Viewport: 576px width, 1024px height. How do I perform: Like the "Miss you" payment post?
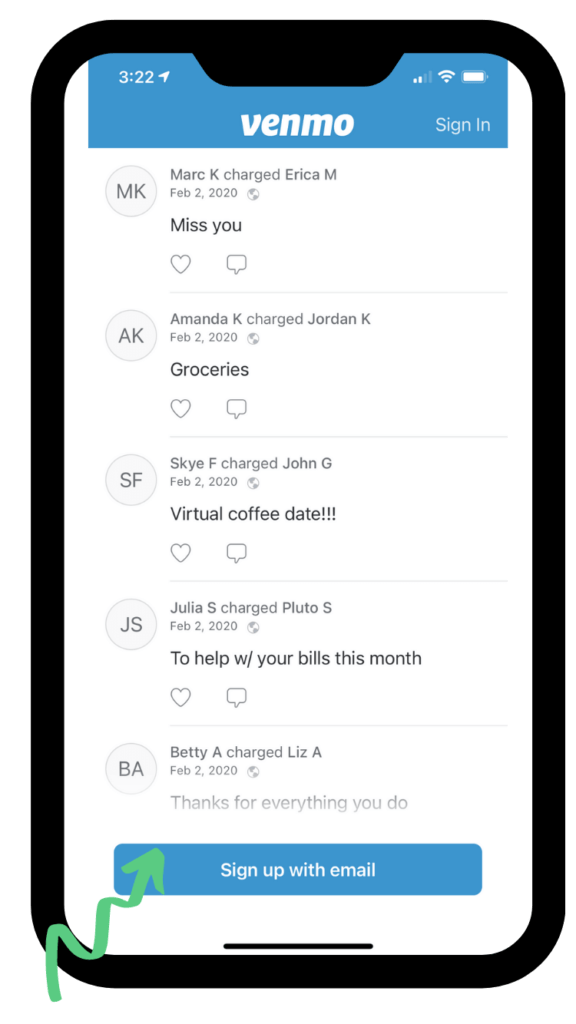click(x=180, y=264)
